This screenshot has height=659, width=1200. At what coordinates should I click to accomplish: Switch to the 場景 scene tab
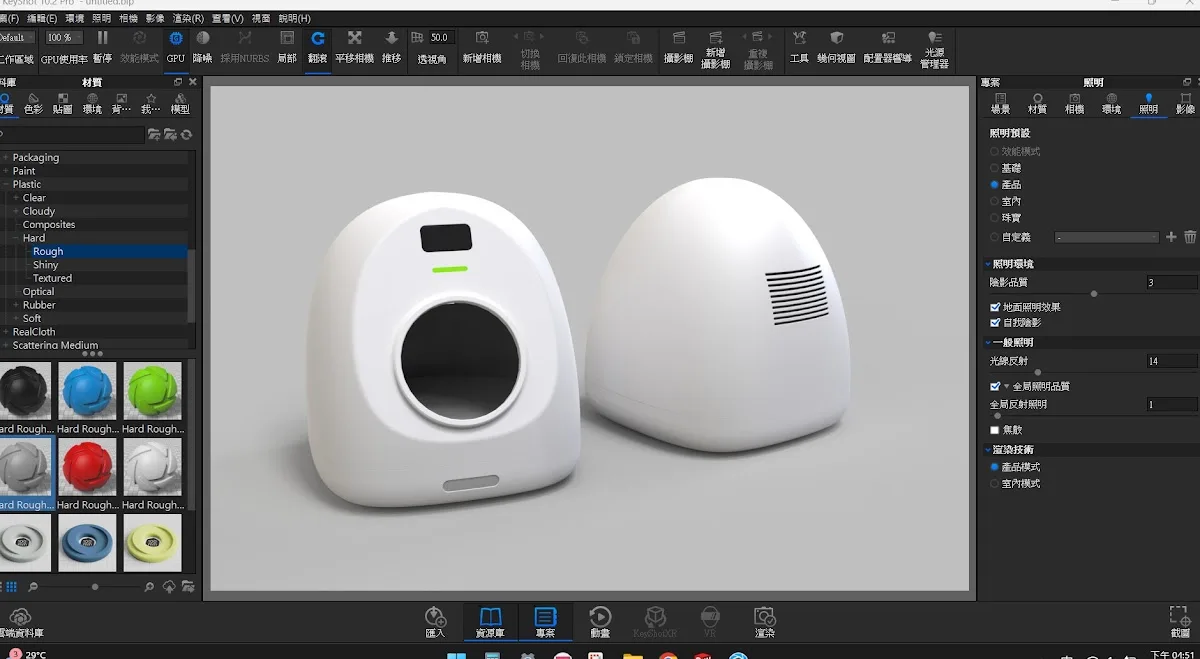pos(1000,103)
